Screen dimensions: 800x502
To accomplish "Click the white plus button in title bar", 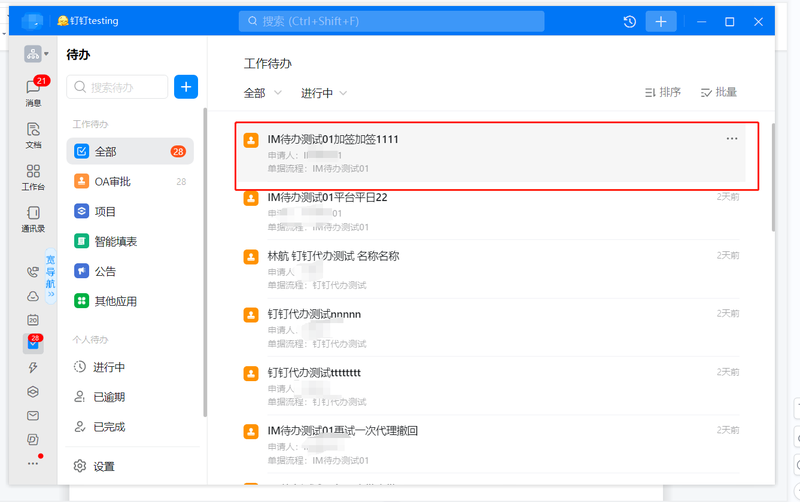I will pos(660,22).
